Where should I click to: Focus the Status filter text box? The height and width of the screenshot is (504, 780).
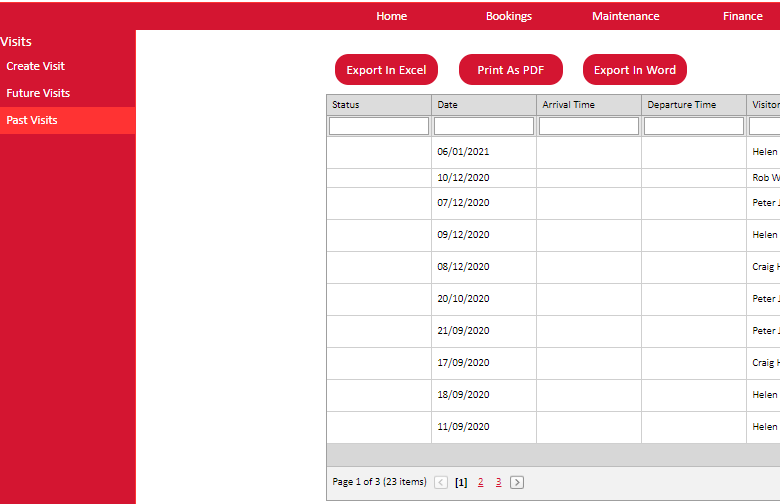[x=379, y=126]
